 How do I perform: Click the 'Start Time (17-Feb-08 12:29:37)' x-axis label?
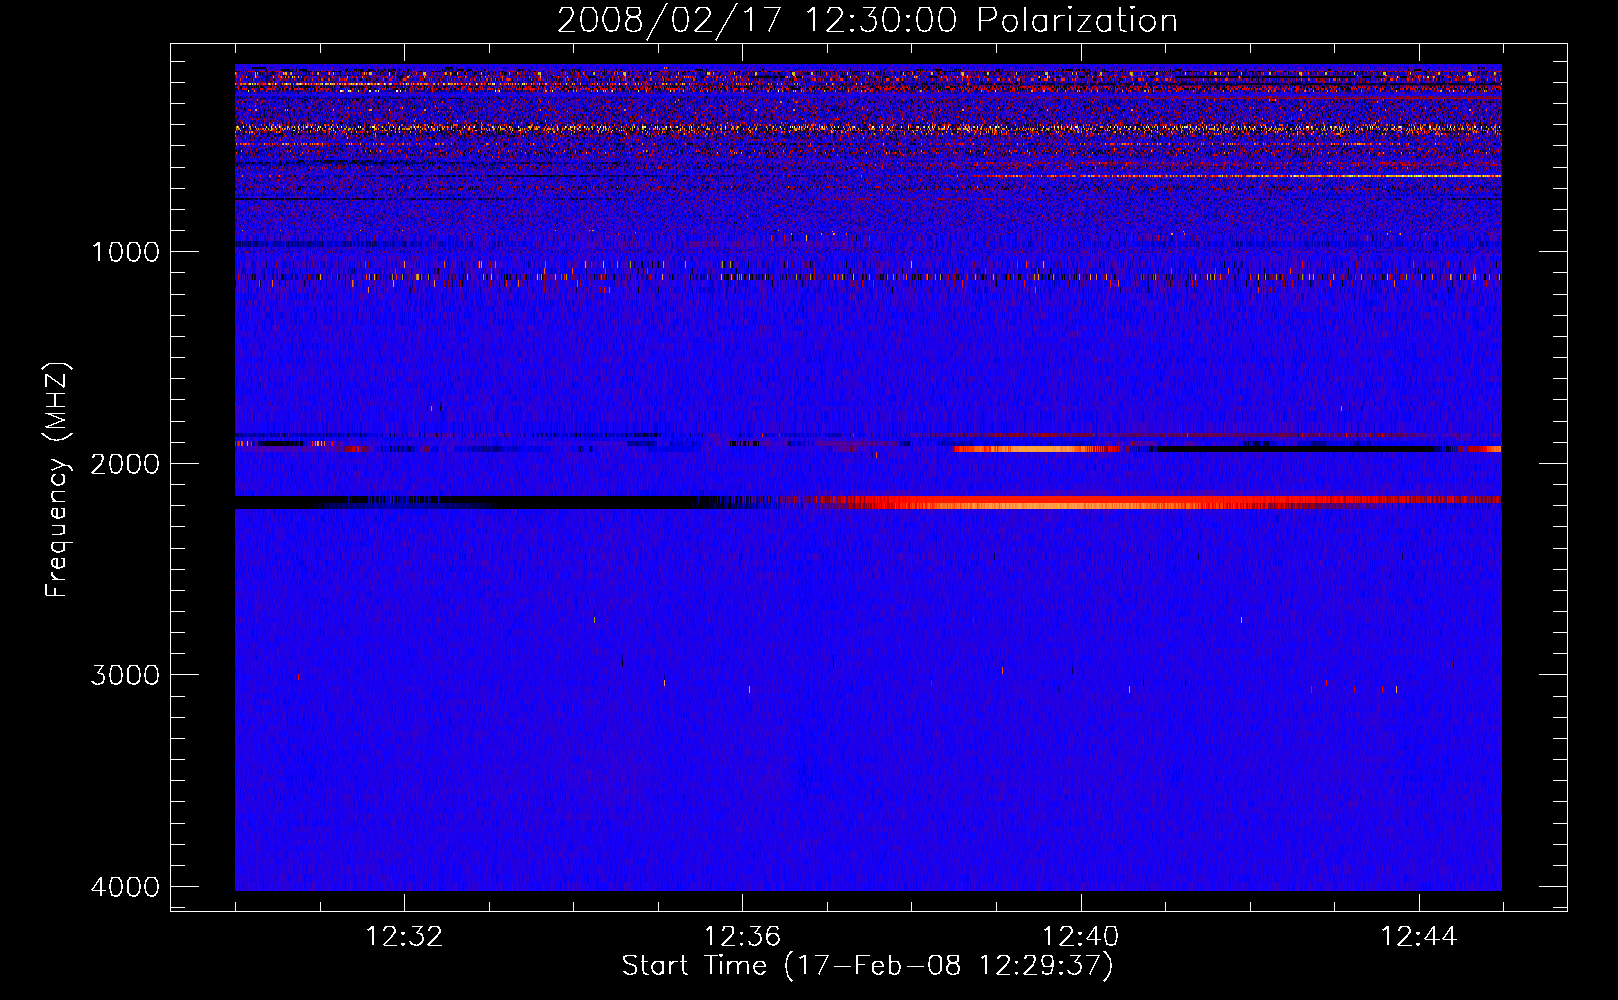[x=867, y=966]
